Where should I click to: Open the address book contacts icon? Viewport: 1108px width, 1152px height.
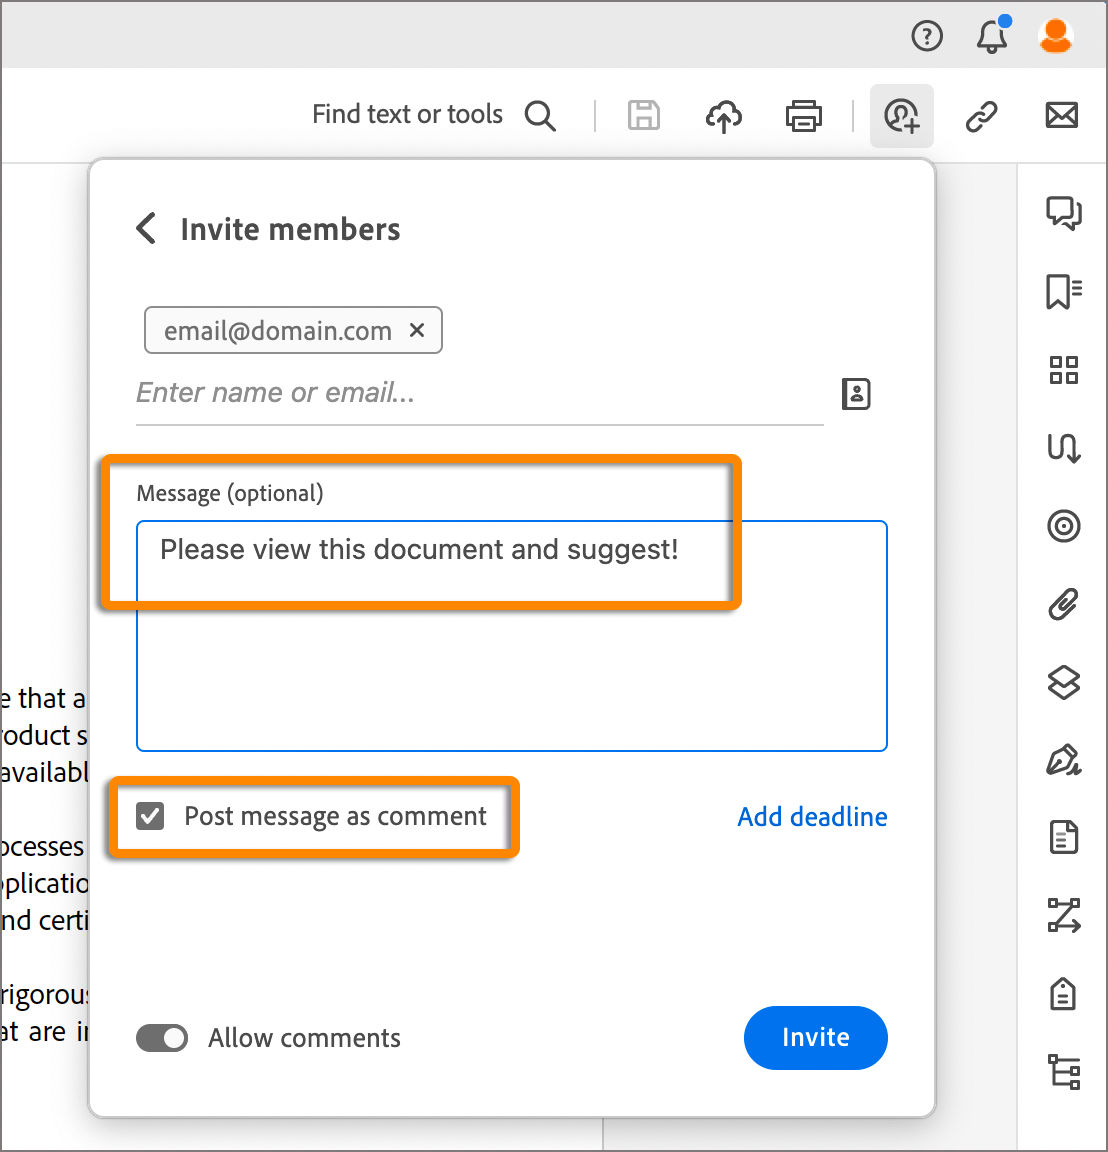(856, 394)
